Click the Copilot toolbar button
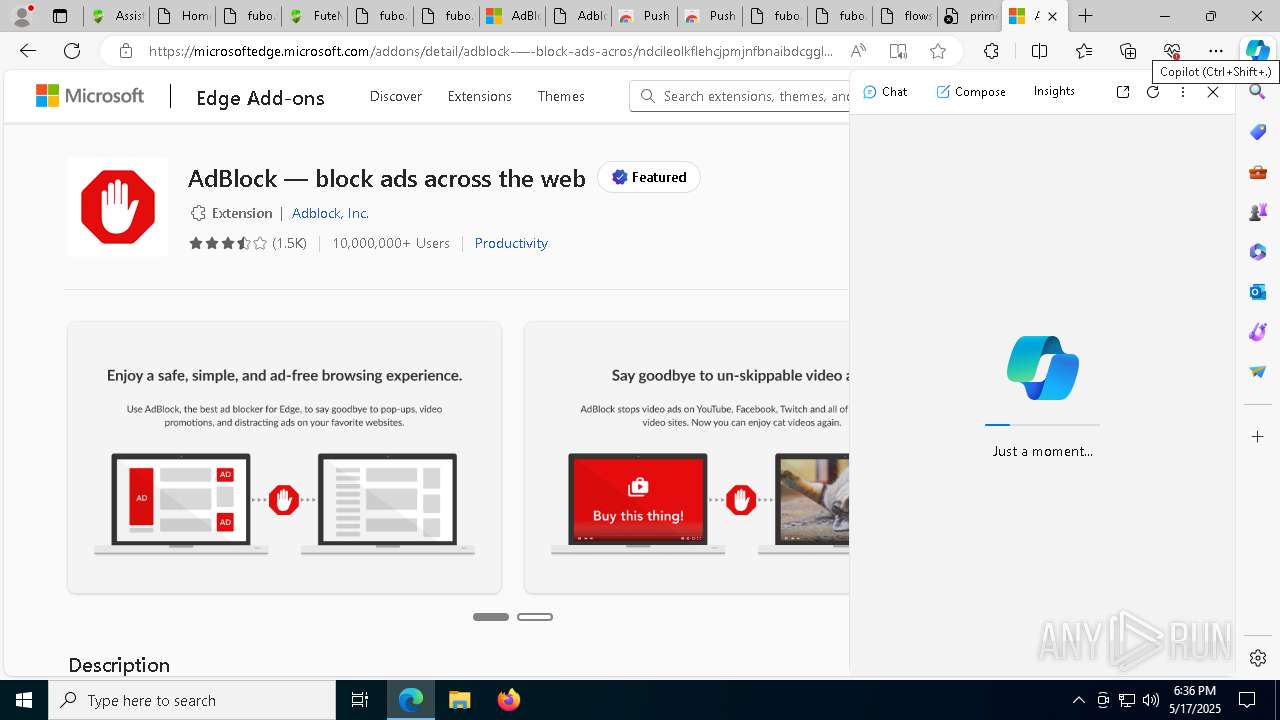The image size is (1280, 720). point(1257,51)
